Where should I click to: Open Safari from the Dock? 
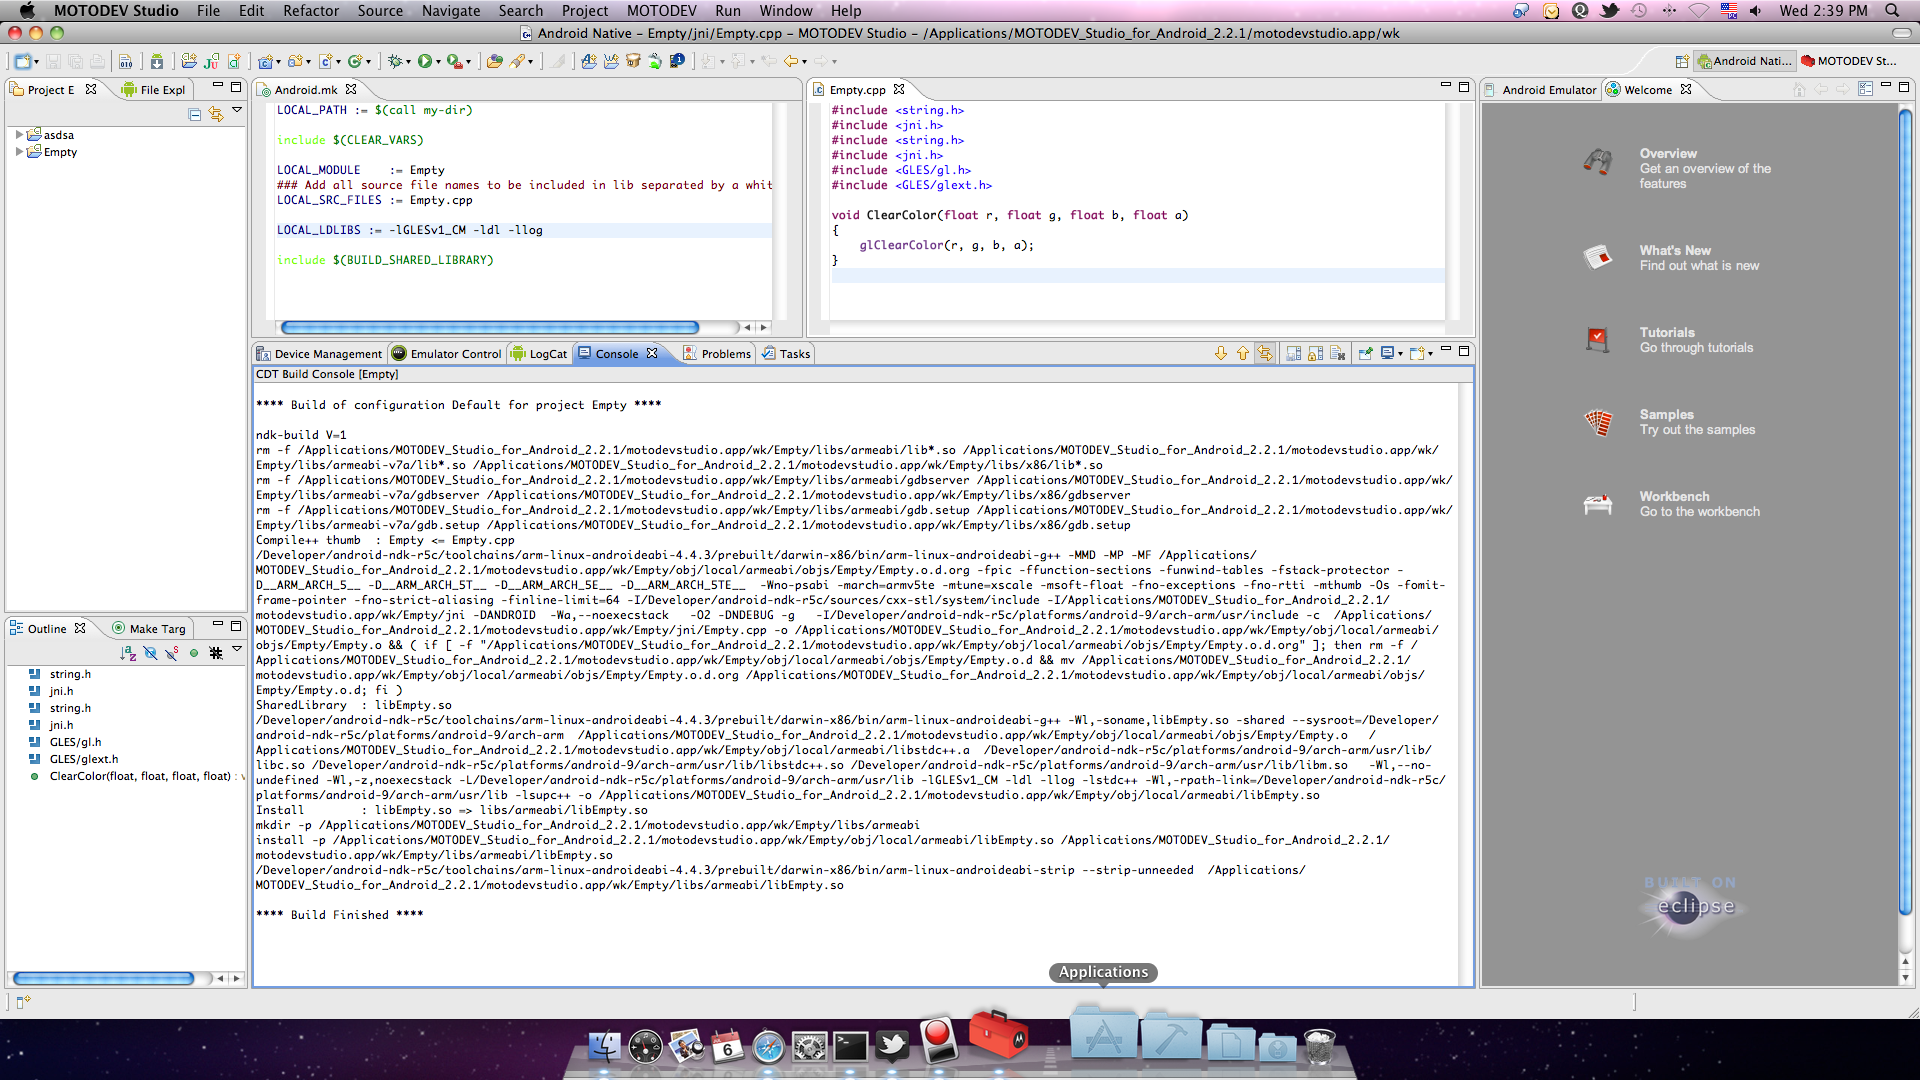click(x=768, y=1046)
